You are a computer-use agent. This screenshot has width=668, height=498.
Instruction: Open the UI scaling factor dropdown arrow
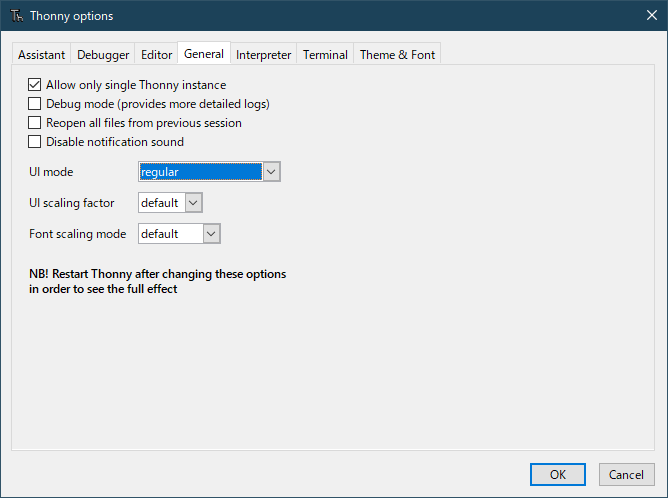coord(193,203)
